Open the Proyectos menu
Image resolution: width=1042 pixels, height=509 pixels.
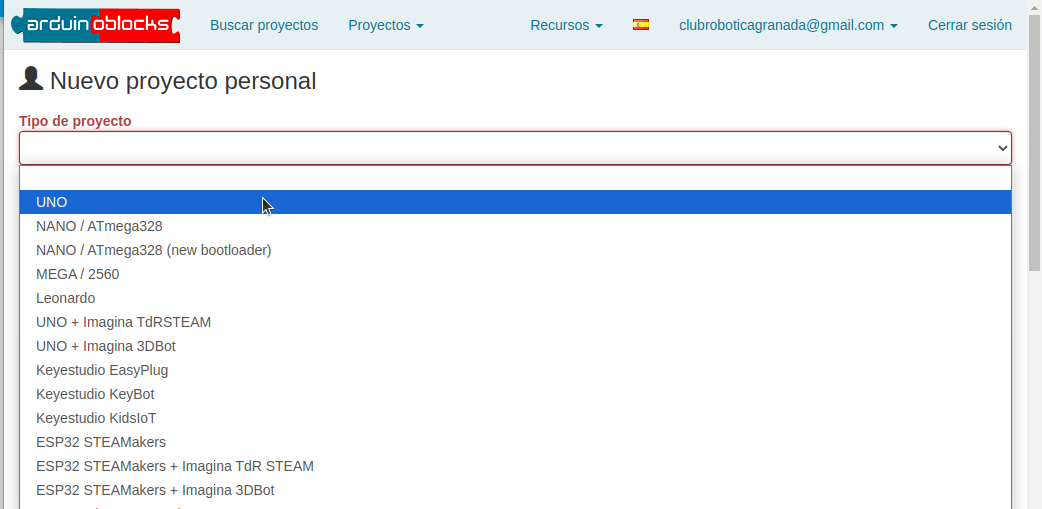point(386,25)
